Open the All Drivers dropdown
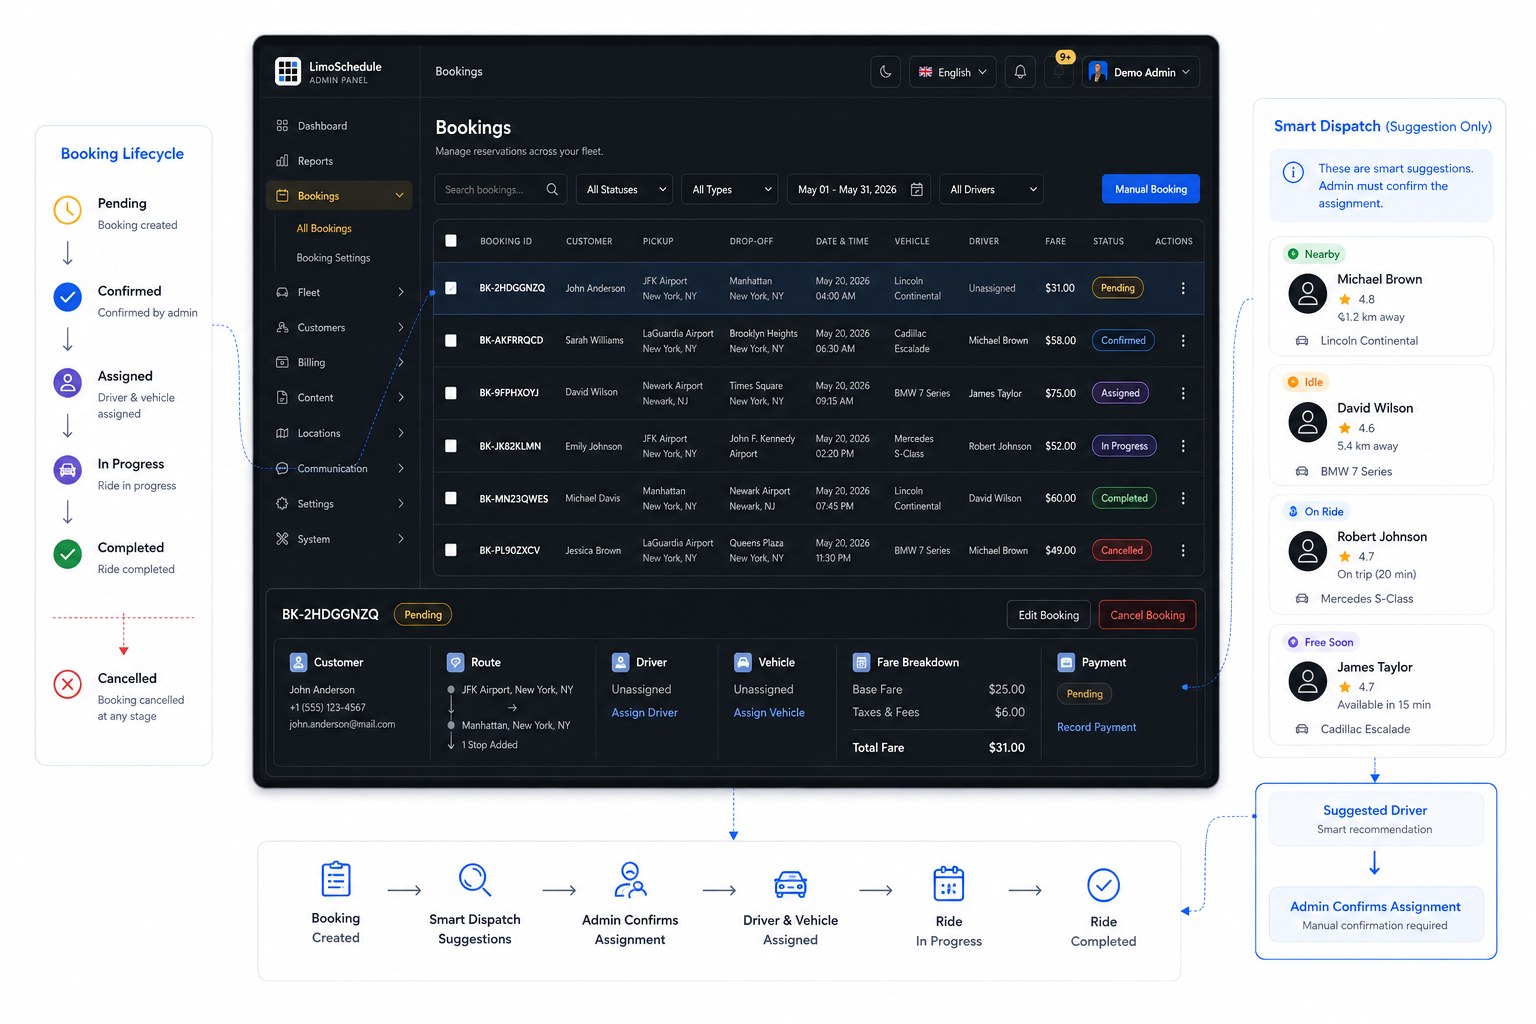1536x1024 pixels. point(993,189)
